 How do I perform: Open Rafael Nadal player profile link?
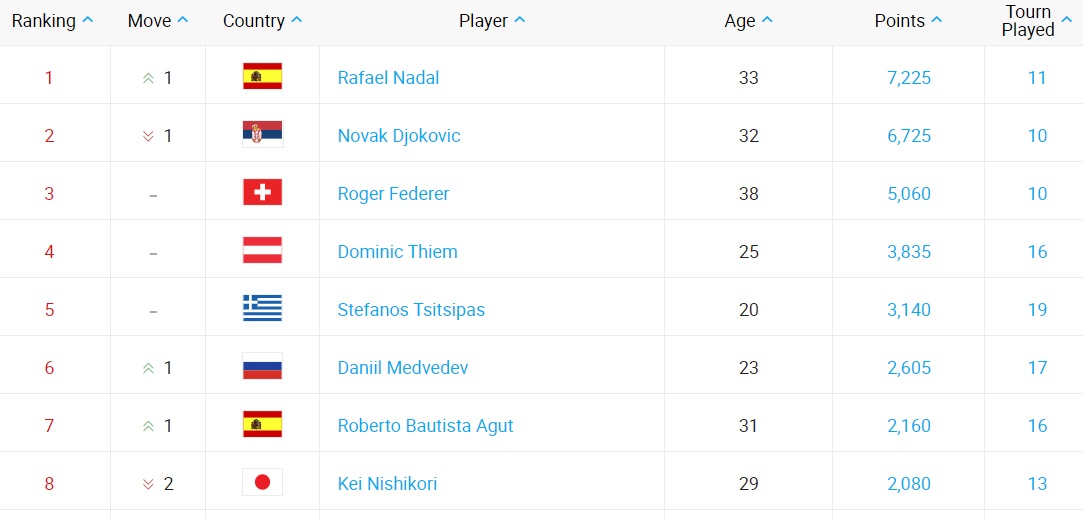[x=388, y=77]
